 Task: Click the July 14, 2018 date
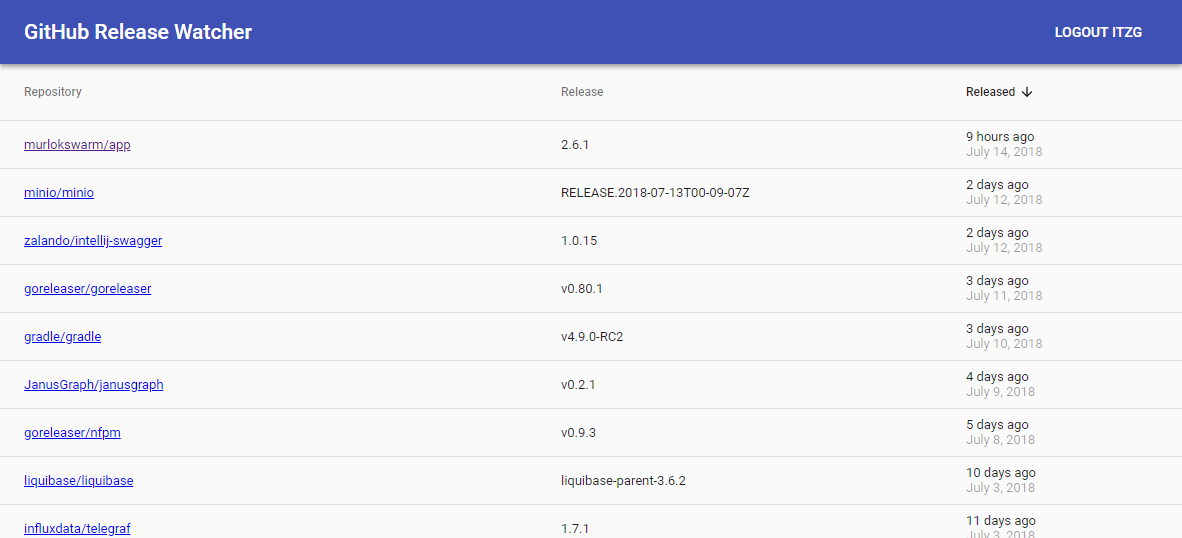(x=1004, y=151)
